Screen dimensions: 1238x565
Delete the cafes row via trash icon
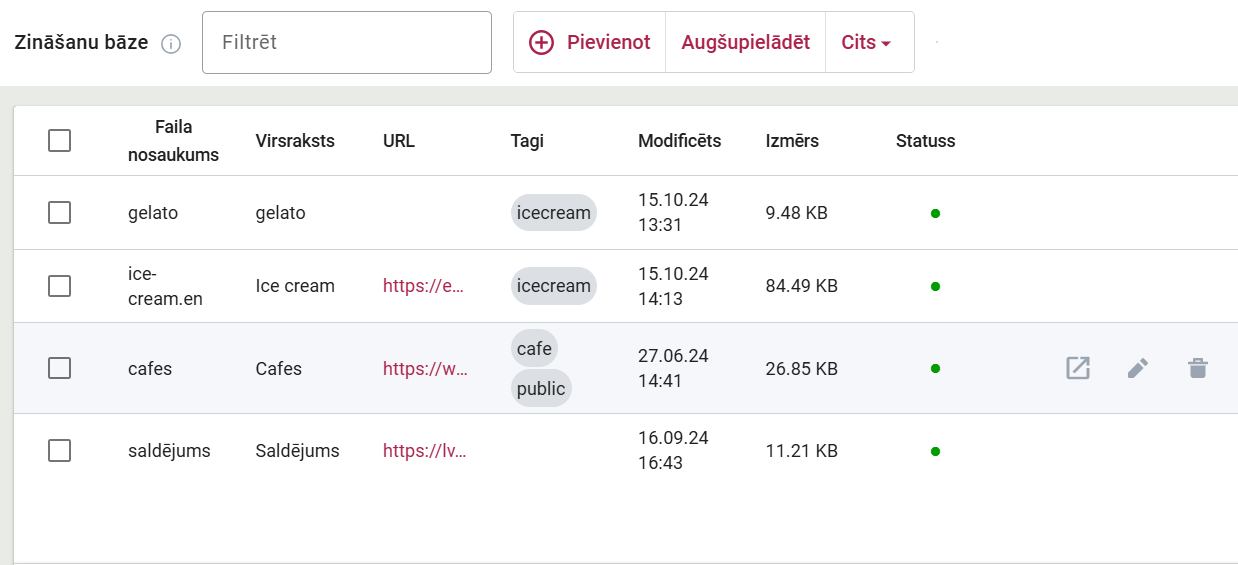coord(1198,368)
